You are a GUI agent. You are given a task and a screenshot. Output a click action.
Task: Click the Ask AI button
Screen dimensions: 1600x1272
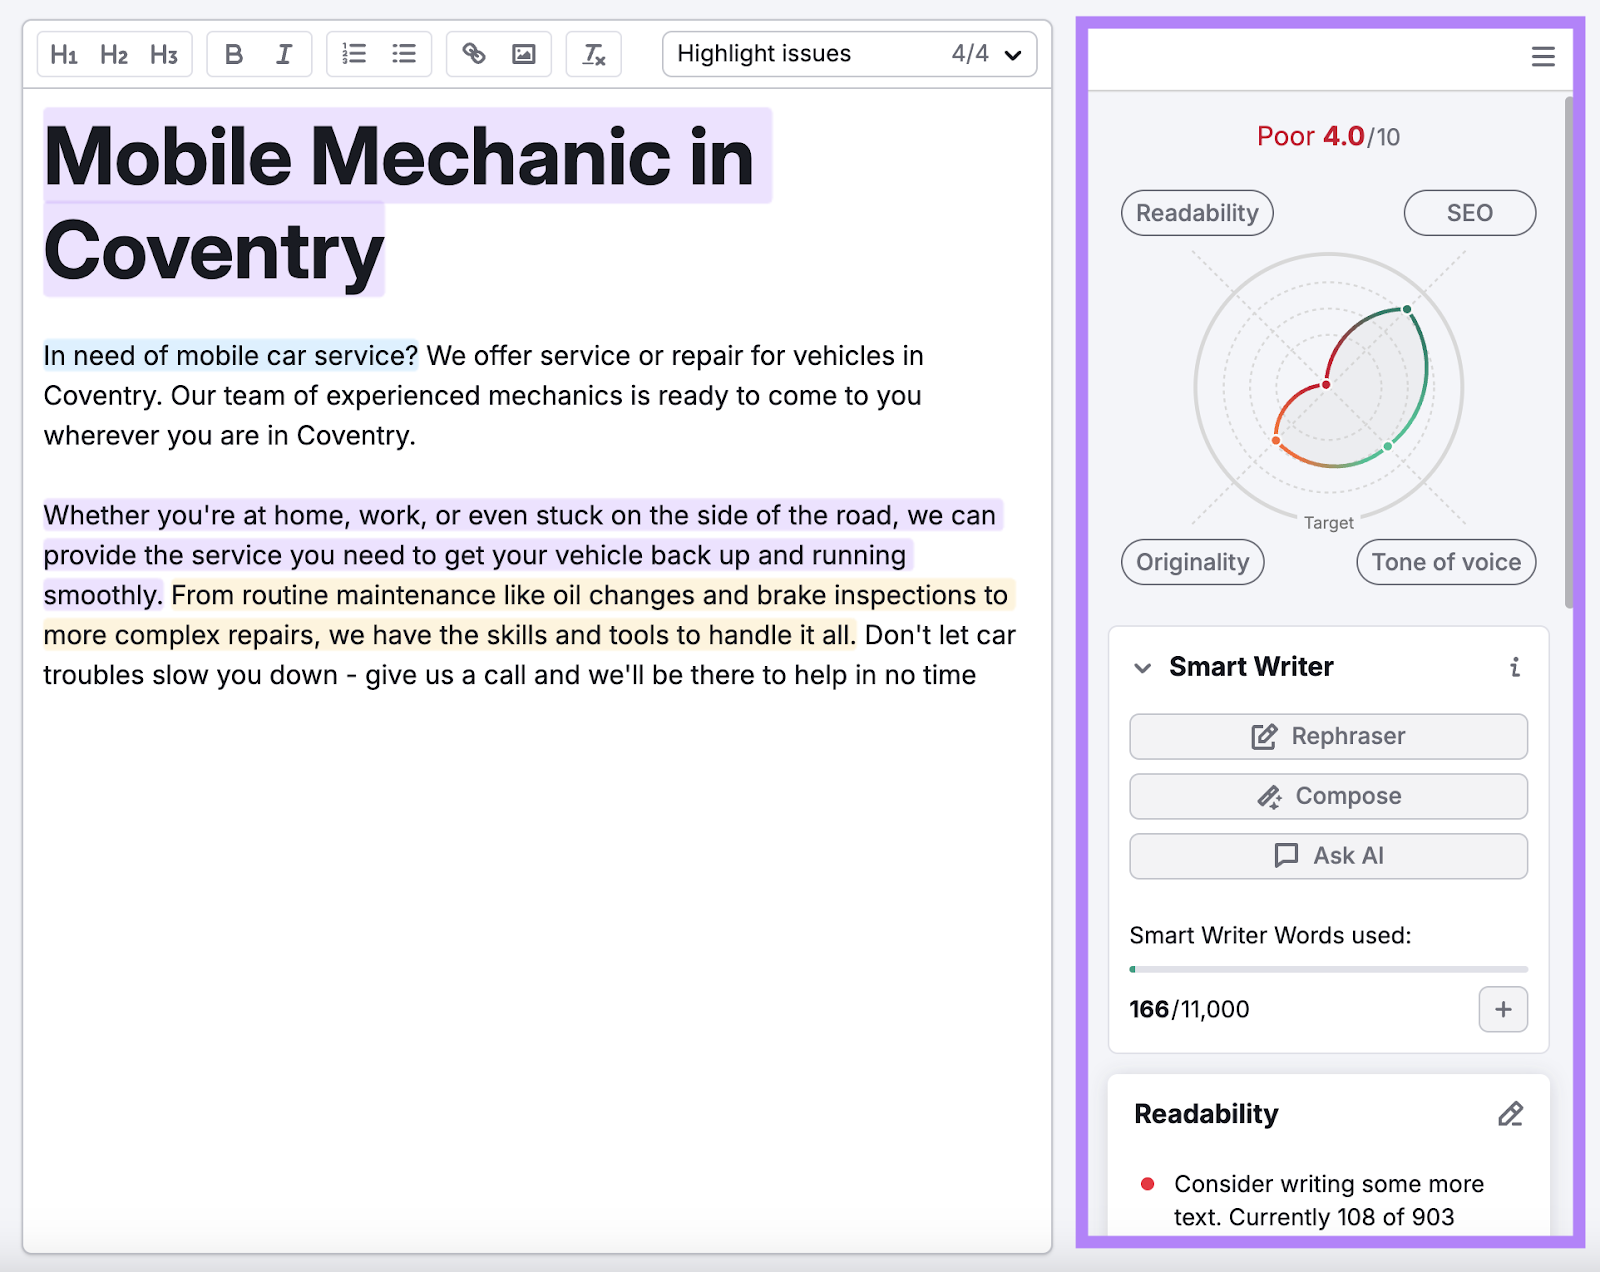(1328, 856)
